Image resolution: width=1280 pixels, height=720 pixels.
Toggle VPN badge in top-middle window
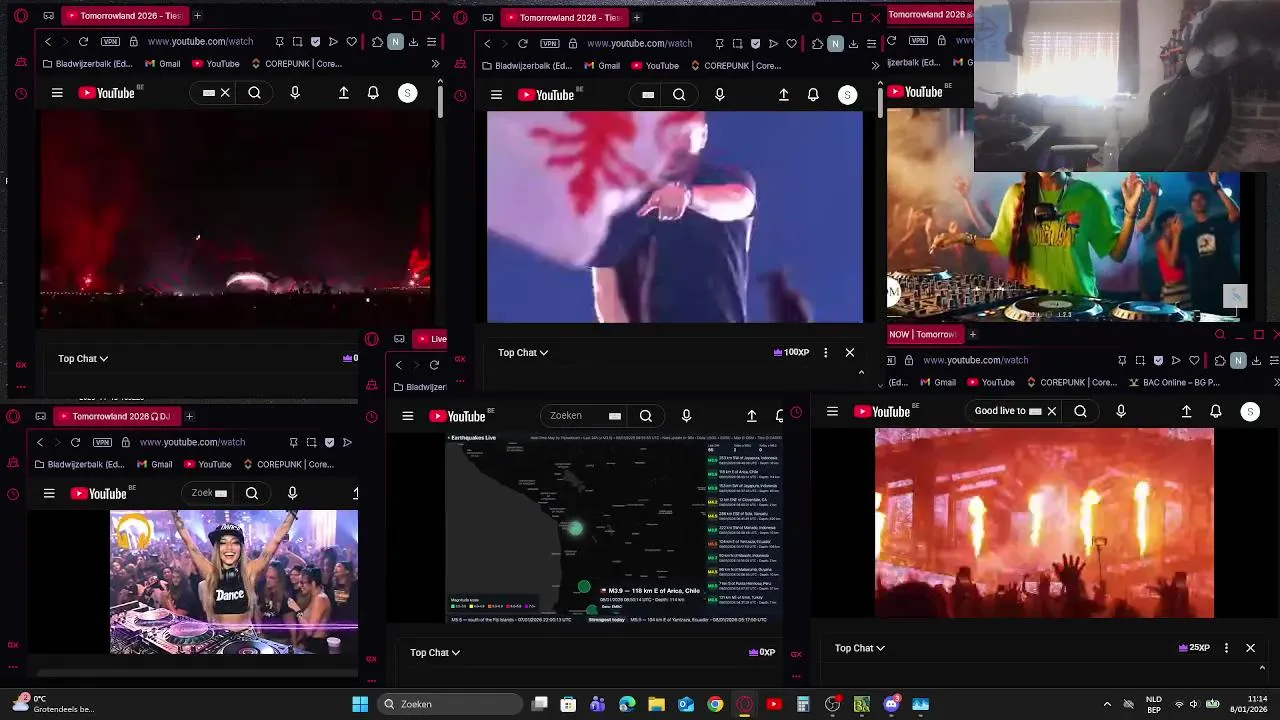coord(549,43)
